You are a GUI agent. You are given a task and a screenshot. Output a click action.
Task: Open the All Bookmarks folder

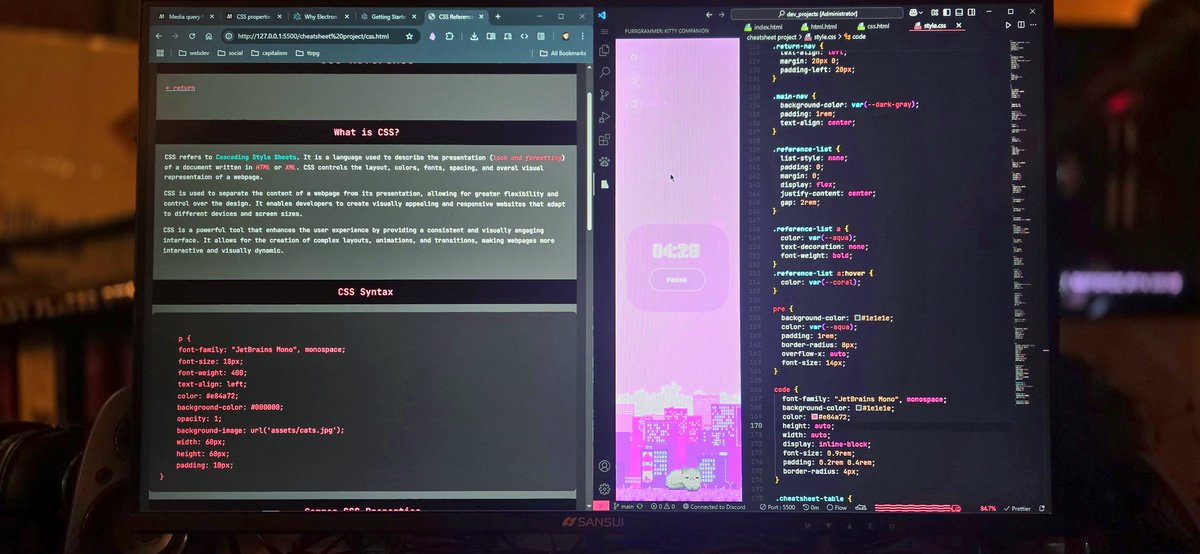[x=564, y=53]
